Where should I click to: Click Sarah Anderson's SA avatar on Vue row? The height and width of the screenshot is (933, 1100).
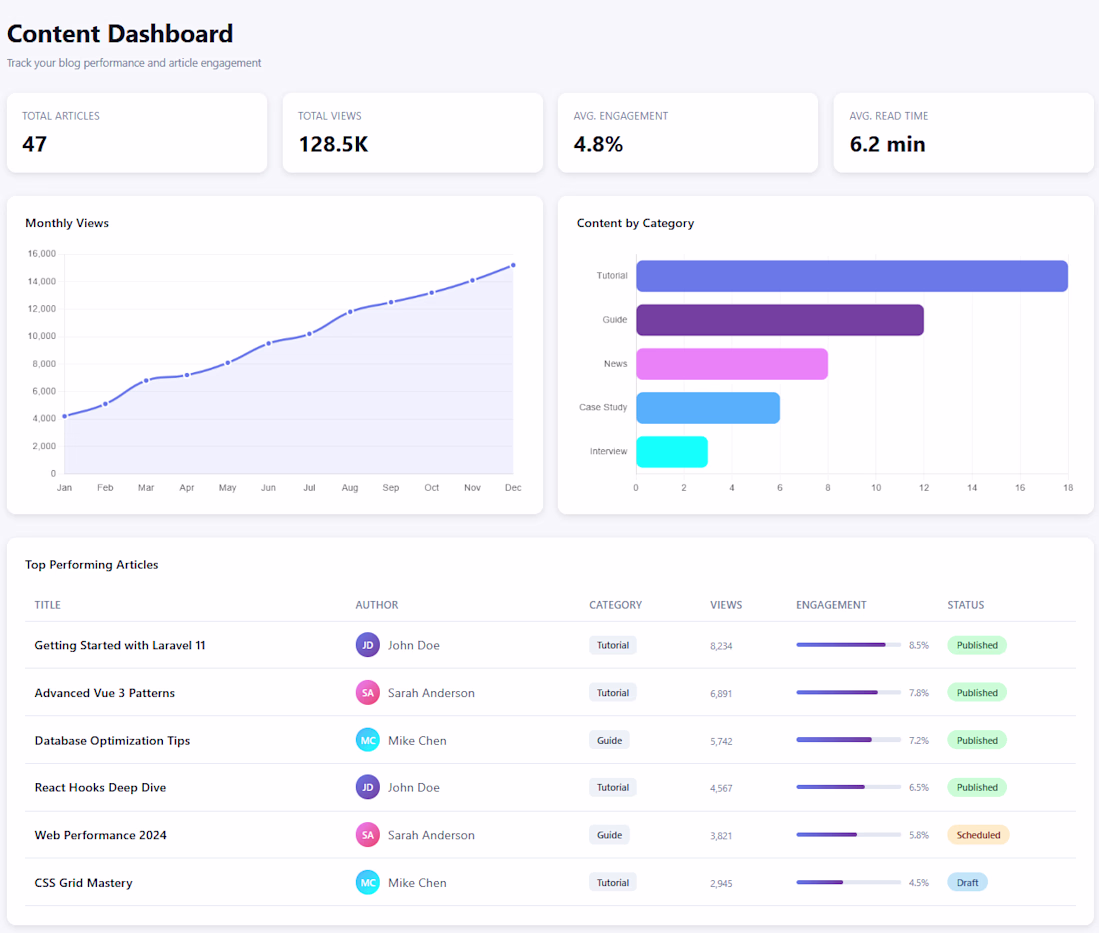pos(368,693)
